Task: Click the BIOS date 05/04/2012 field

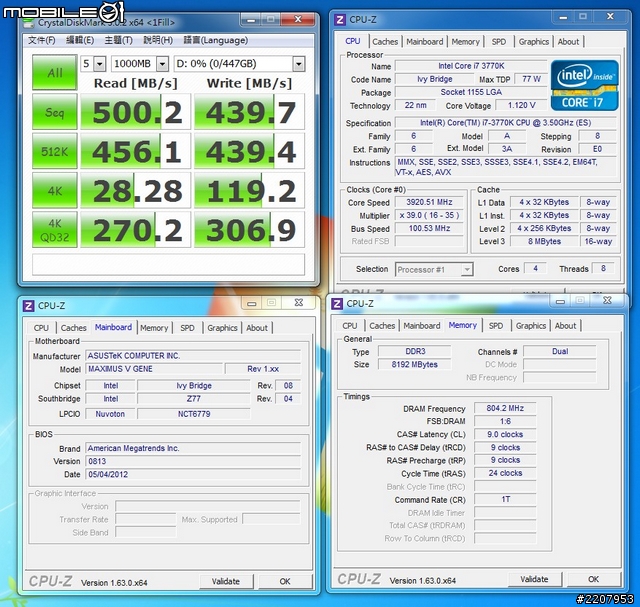Action: pyautogui.click(x=193, y=474)
